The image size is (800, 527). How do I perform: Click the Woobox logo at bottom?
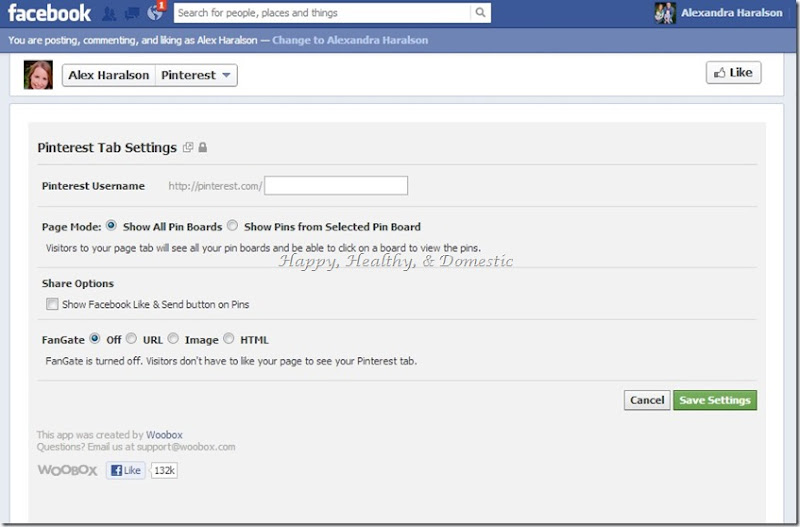click(67, 470)
